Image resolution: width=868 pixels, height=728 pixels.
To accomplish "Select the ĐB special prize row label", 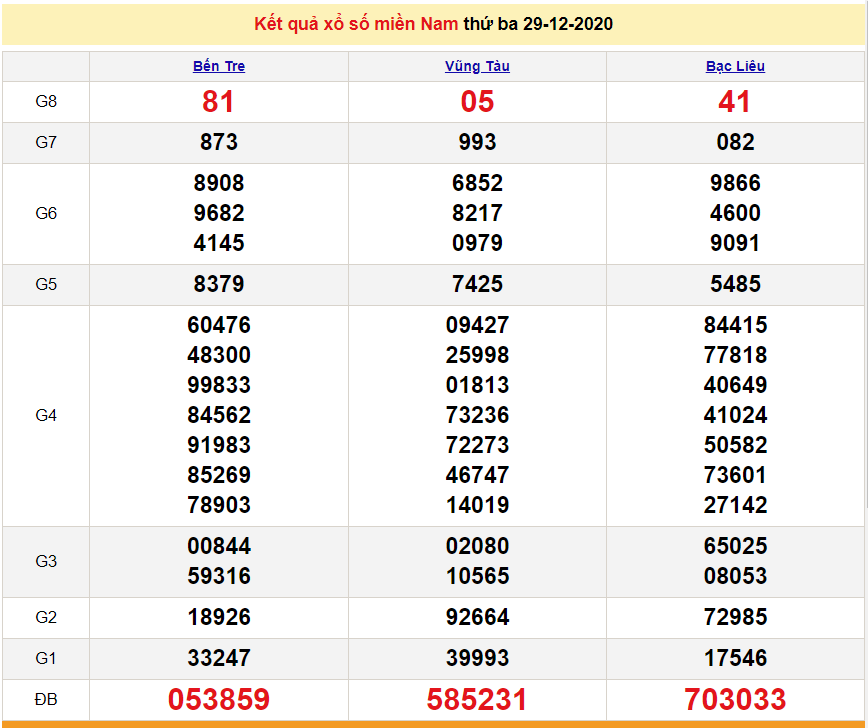I will [x=46, y=699].
